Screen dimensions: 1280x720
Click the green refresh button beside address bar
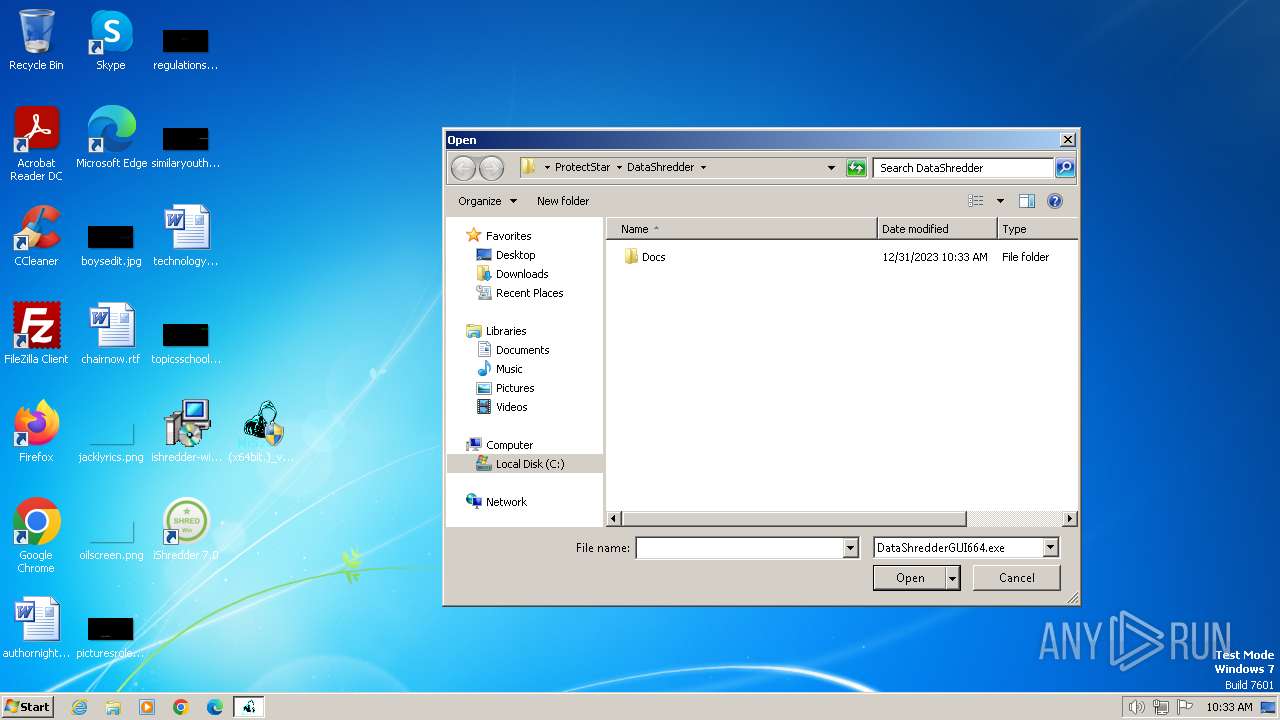[856, 168]
